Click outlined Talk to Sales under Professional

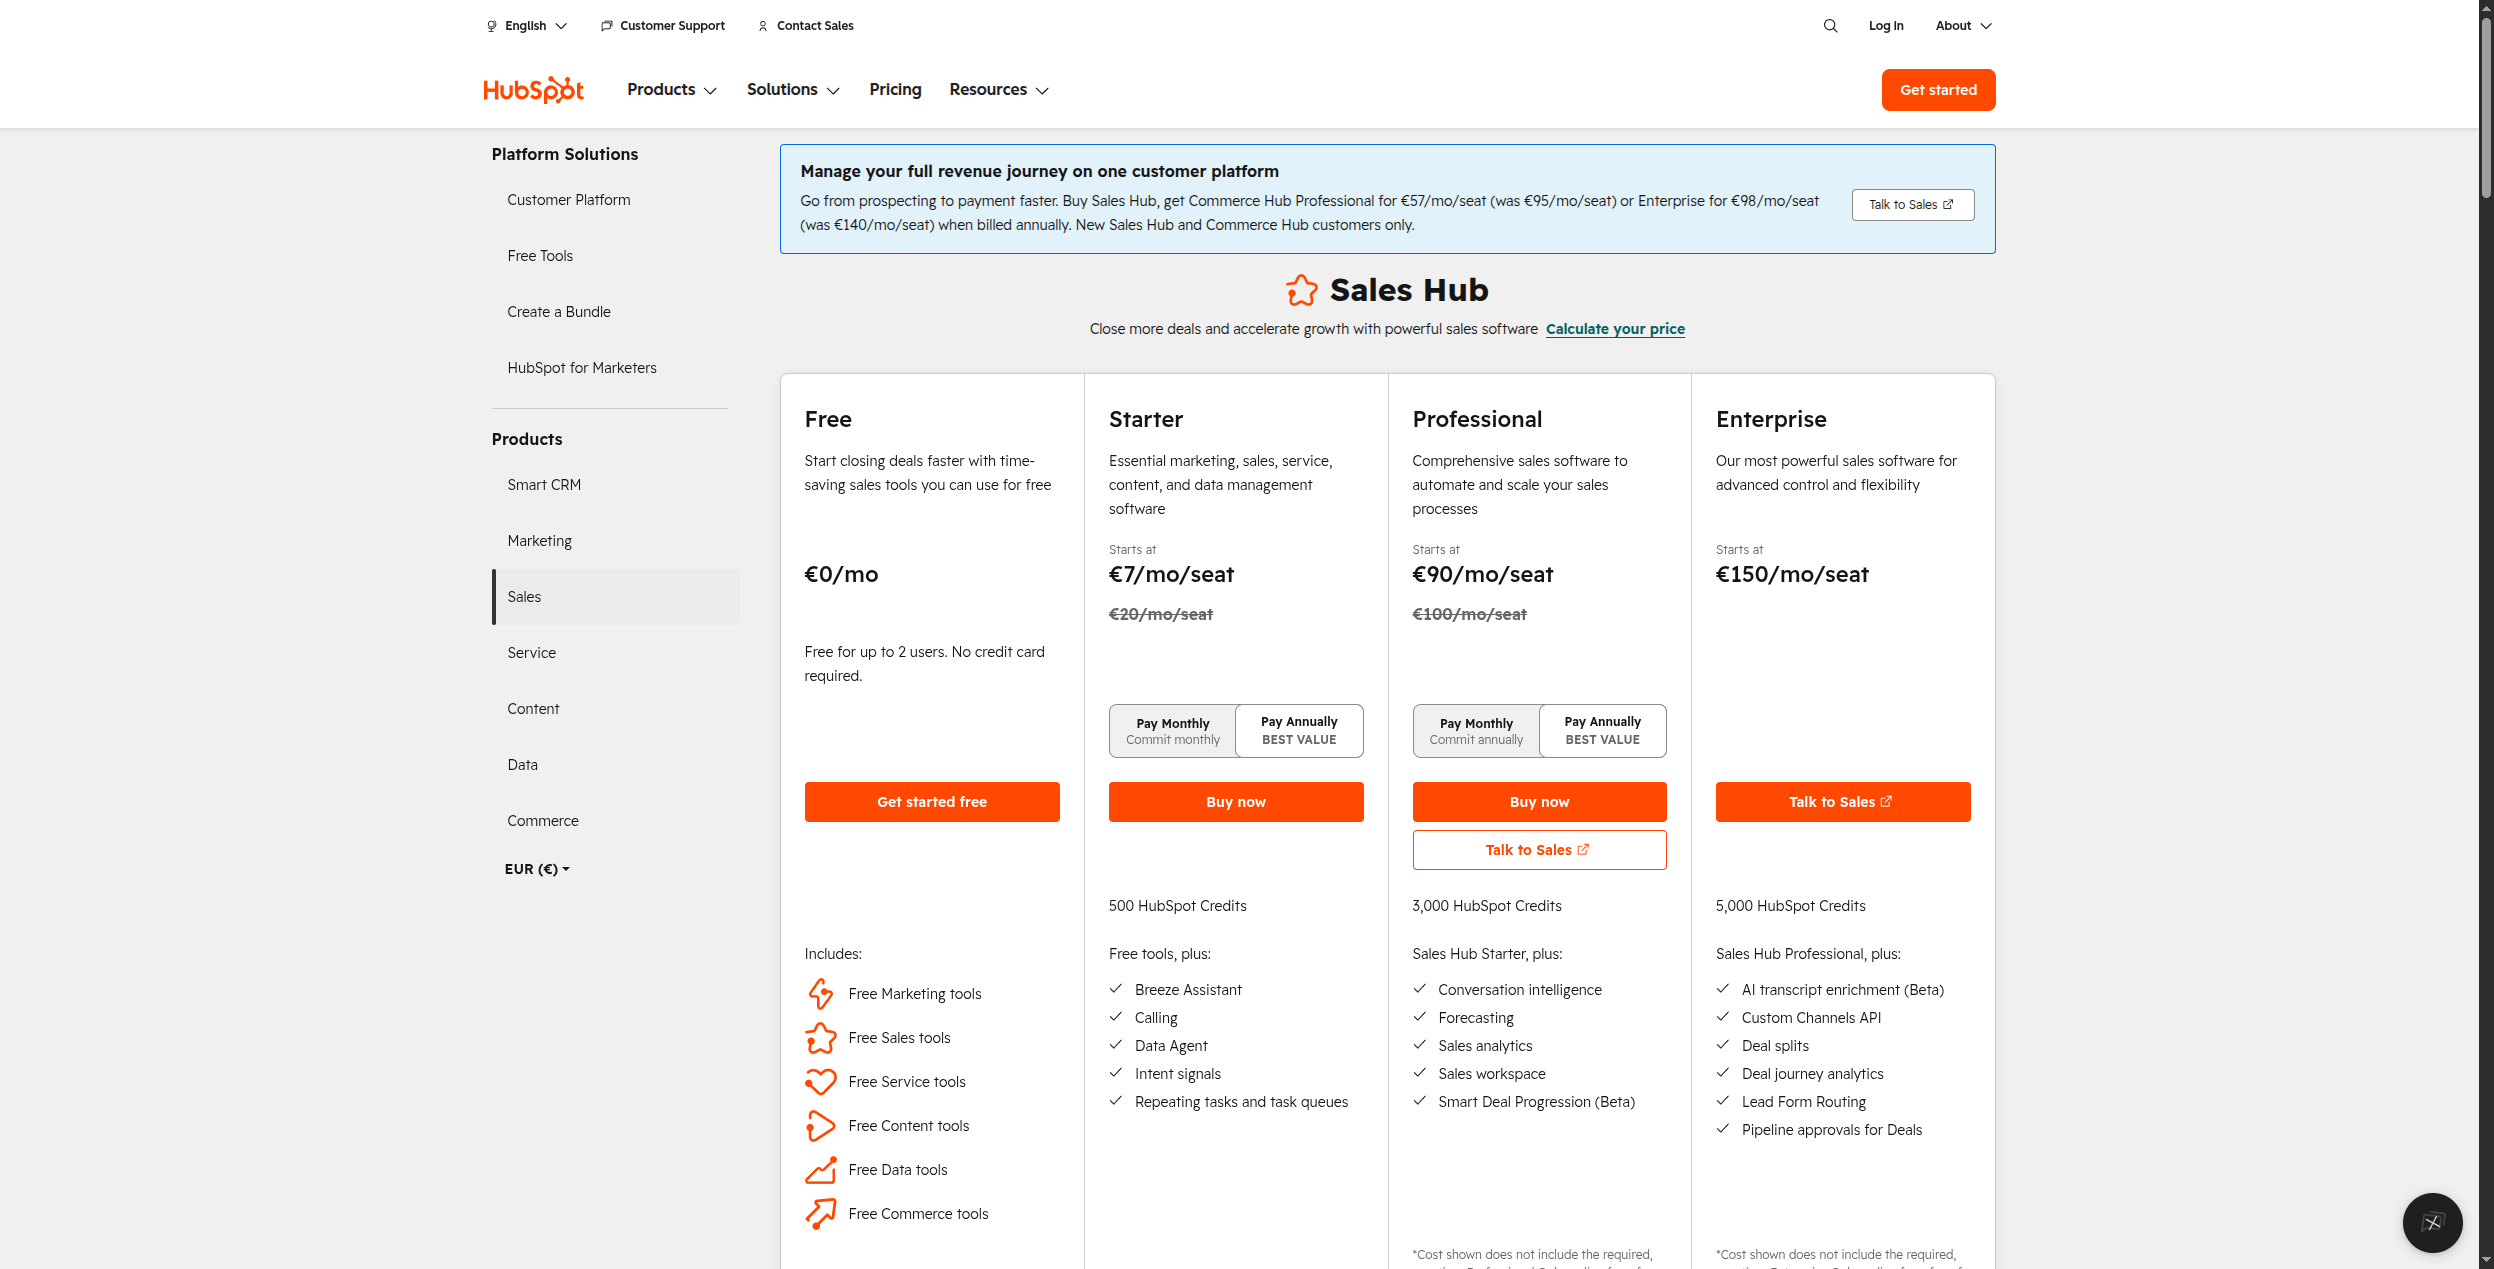point(1539,850)
